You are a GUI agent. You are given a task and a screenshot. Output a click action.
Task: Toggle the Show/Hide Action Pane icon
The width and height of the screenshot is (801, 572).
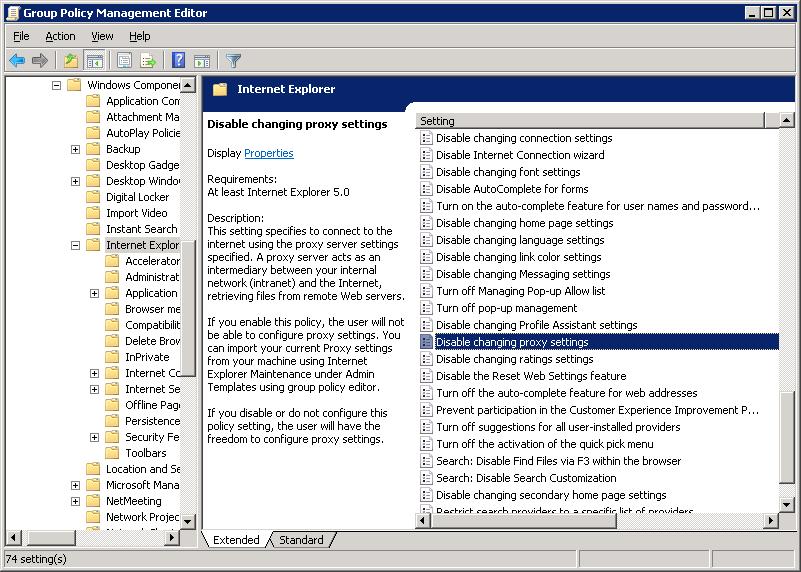coord(202,61)
